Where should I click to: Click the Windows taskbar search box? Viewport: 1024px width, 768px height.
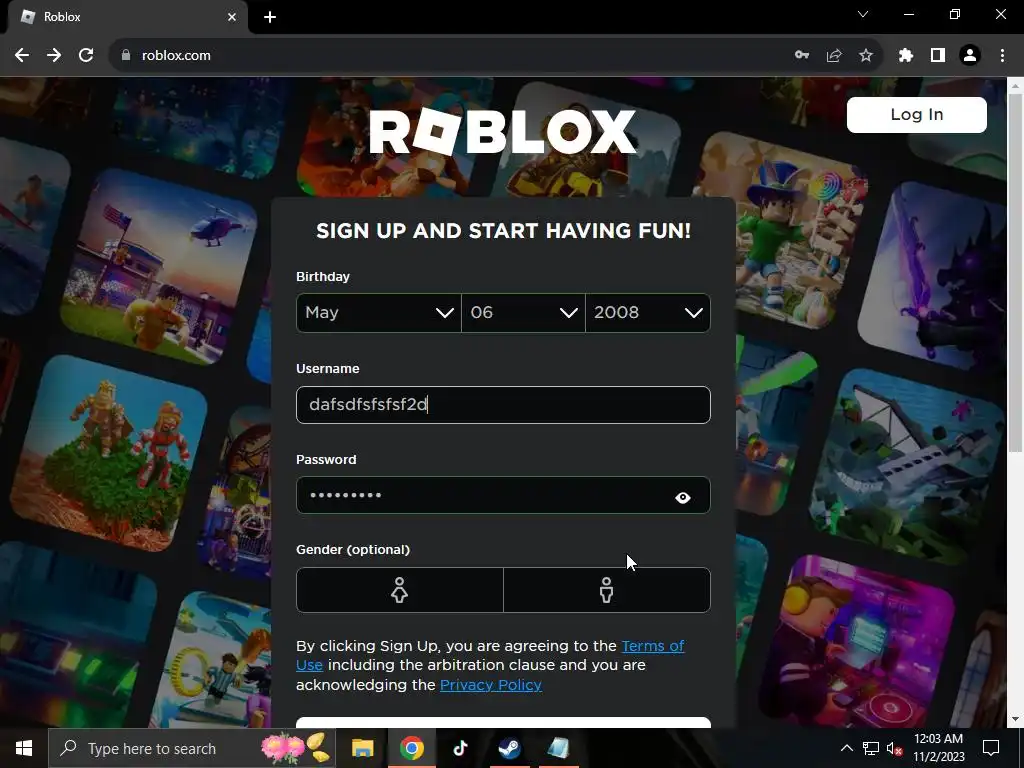click(191, 748)
